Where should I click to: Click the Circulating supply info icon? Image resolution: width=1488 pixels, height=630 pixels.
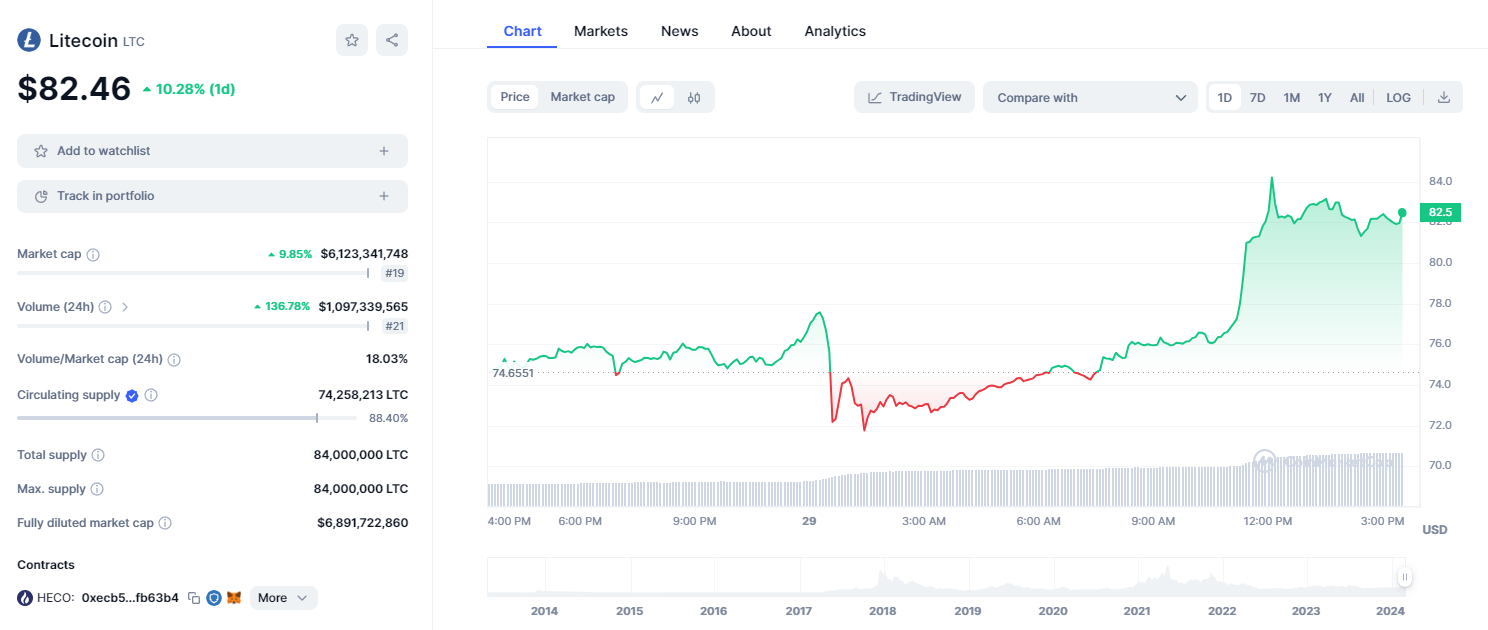click(x=151, y=396)
